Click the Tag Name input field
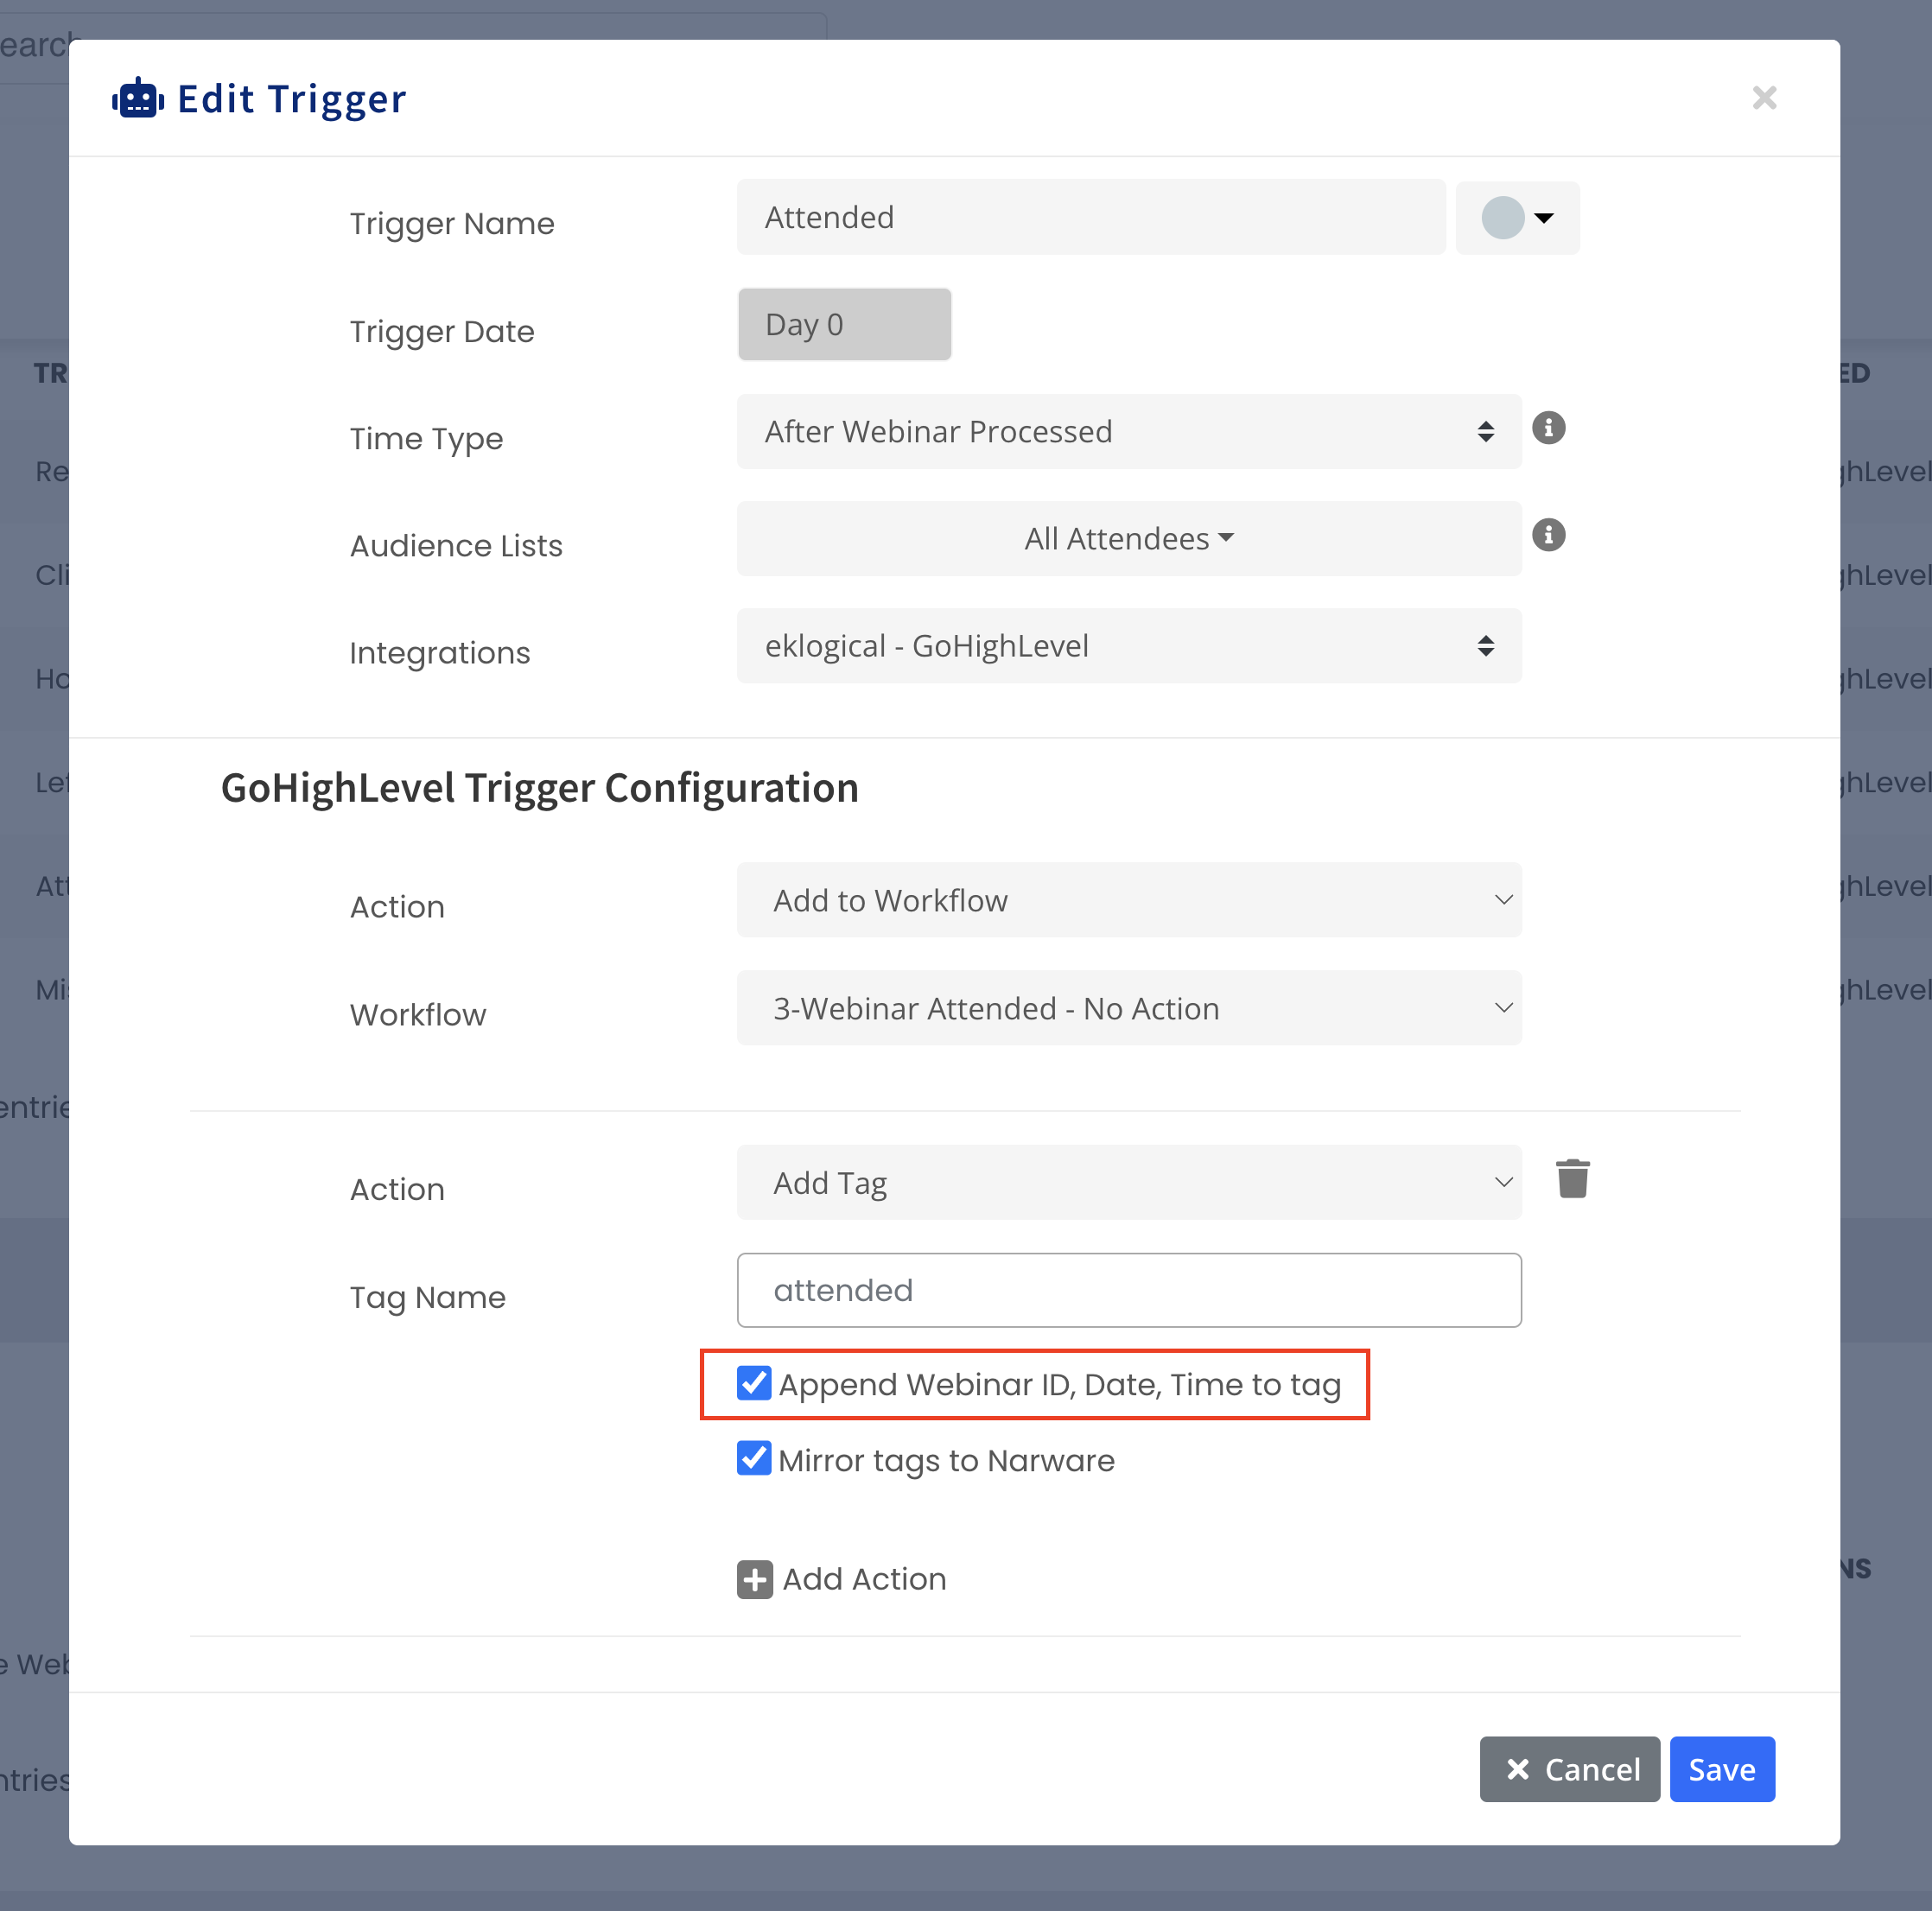 (x=1129, y=1290)
